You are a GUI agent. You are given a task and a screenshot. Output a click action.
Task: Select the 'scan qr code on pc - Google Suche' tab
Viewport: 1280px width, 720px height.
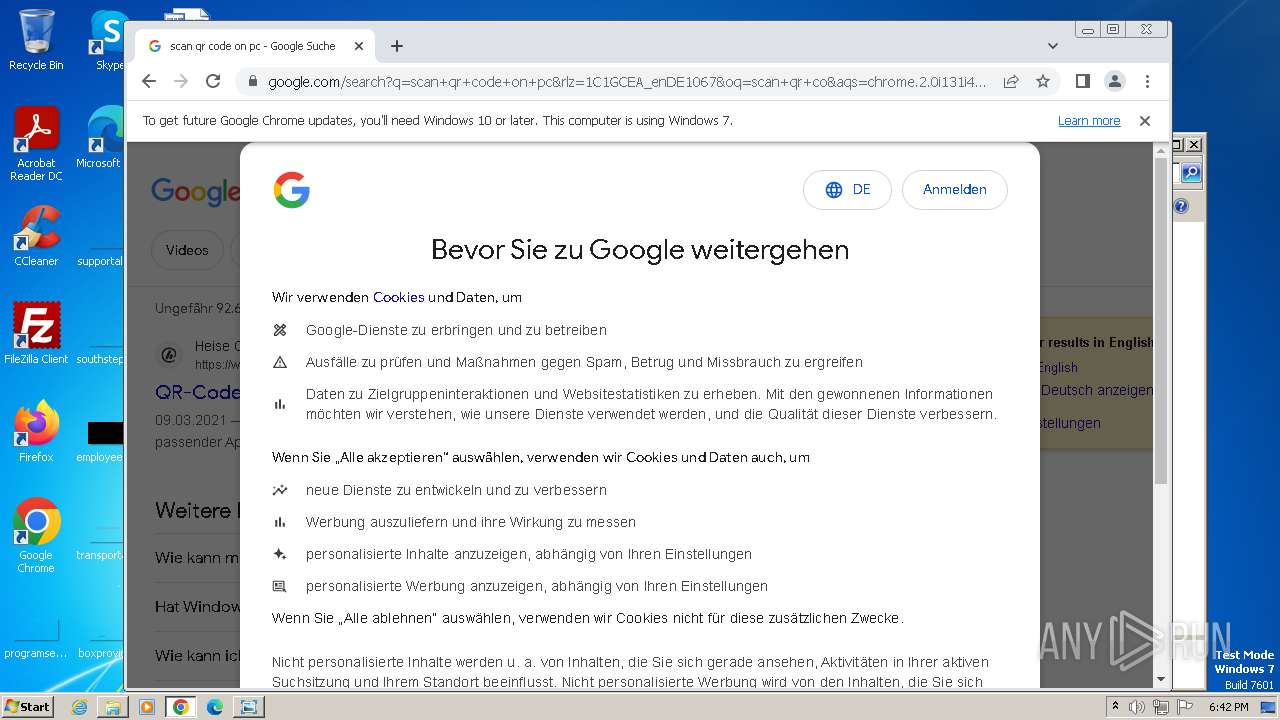(256, 46)
